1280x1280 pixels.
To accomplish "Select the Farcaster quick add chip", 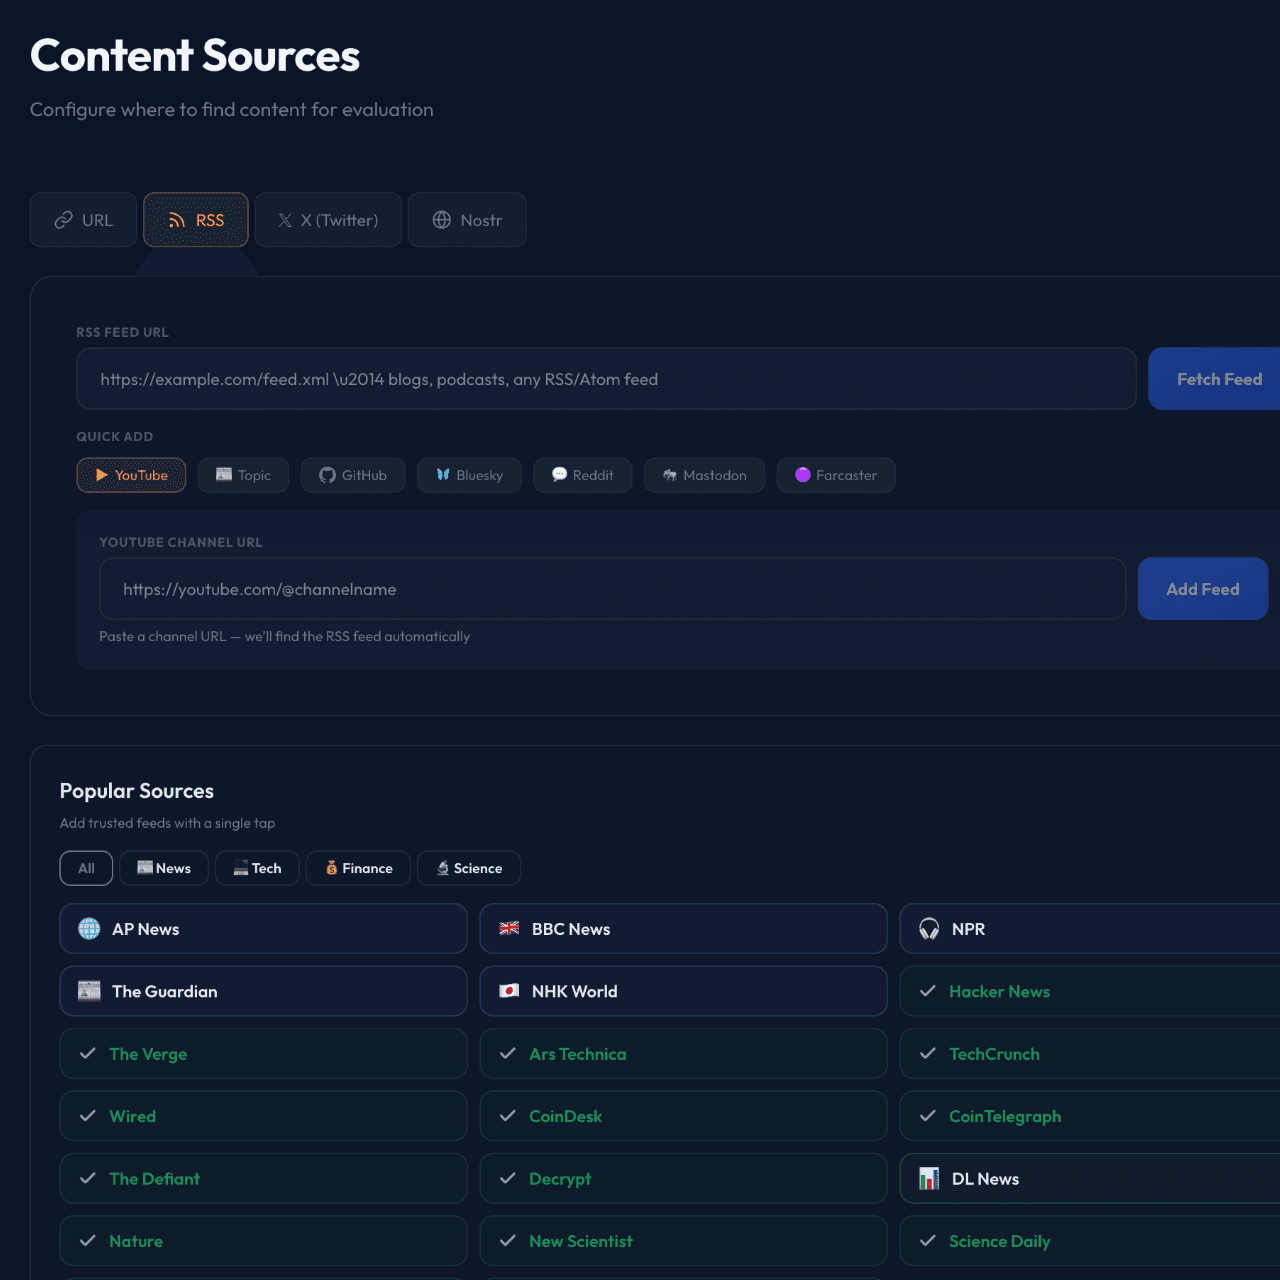I will click(x=836, y=475).
